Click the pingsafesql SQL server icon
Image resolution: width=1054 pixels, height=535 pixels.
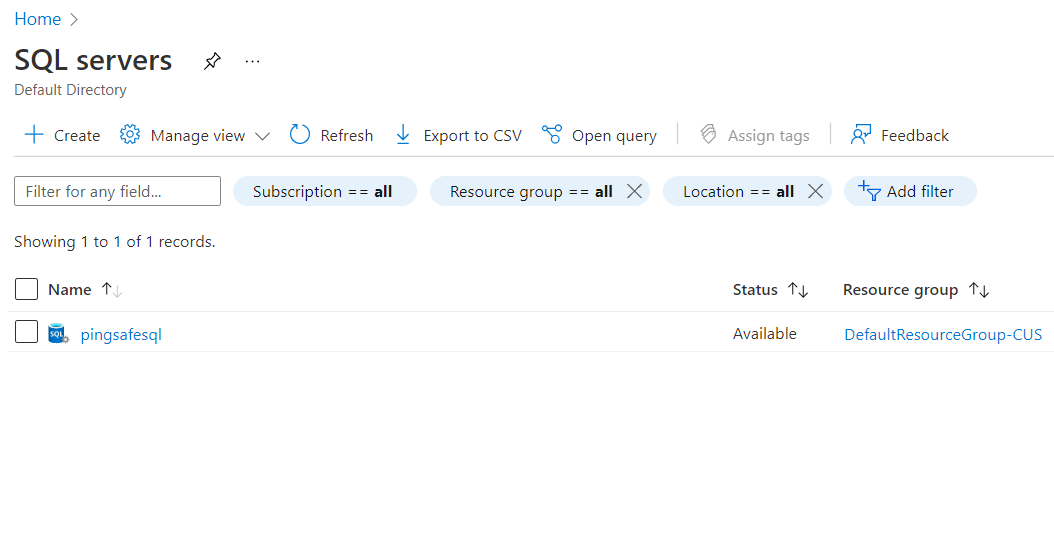coord(58,334)
